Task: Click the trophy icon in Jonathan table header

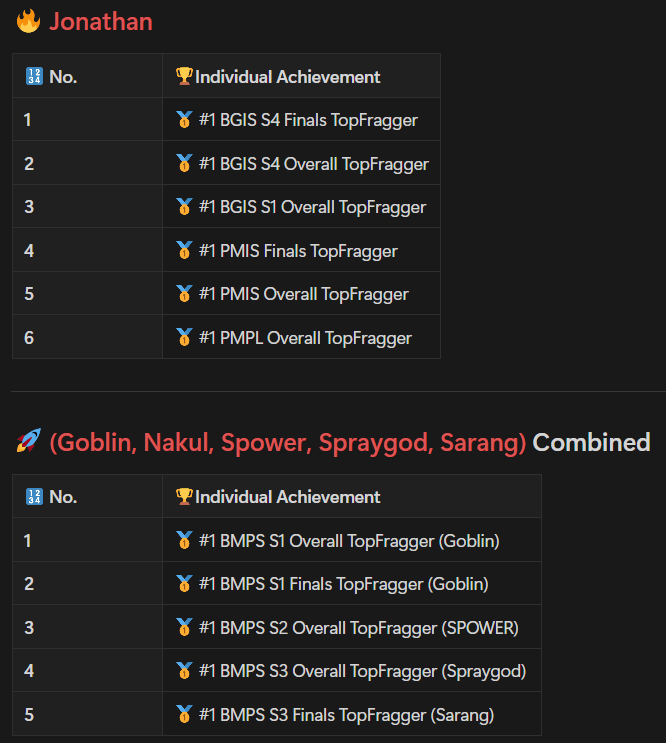Action: coord(184,76)
